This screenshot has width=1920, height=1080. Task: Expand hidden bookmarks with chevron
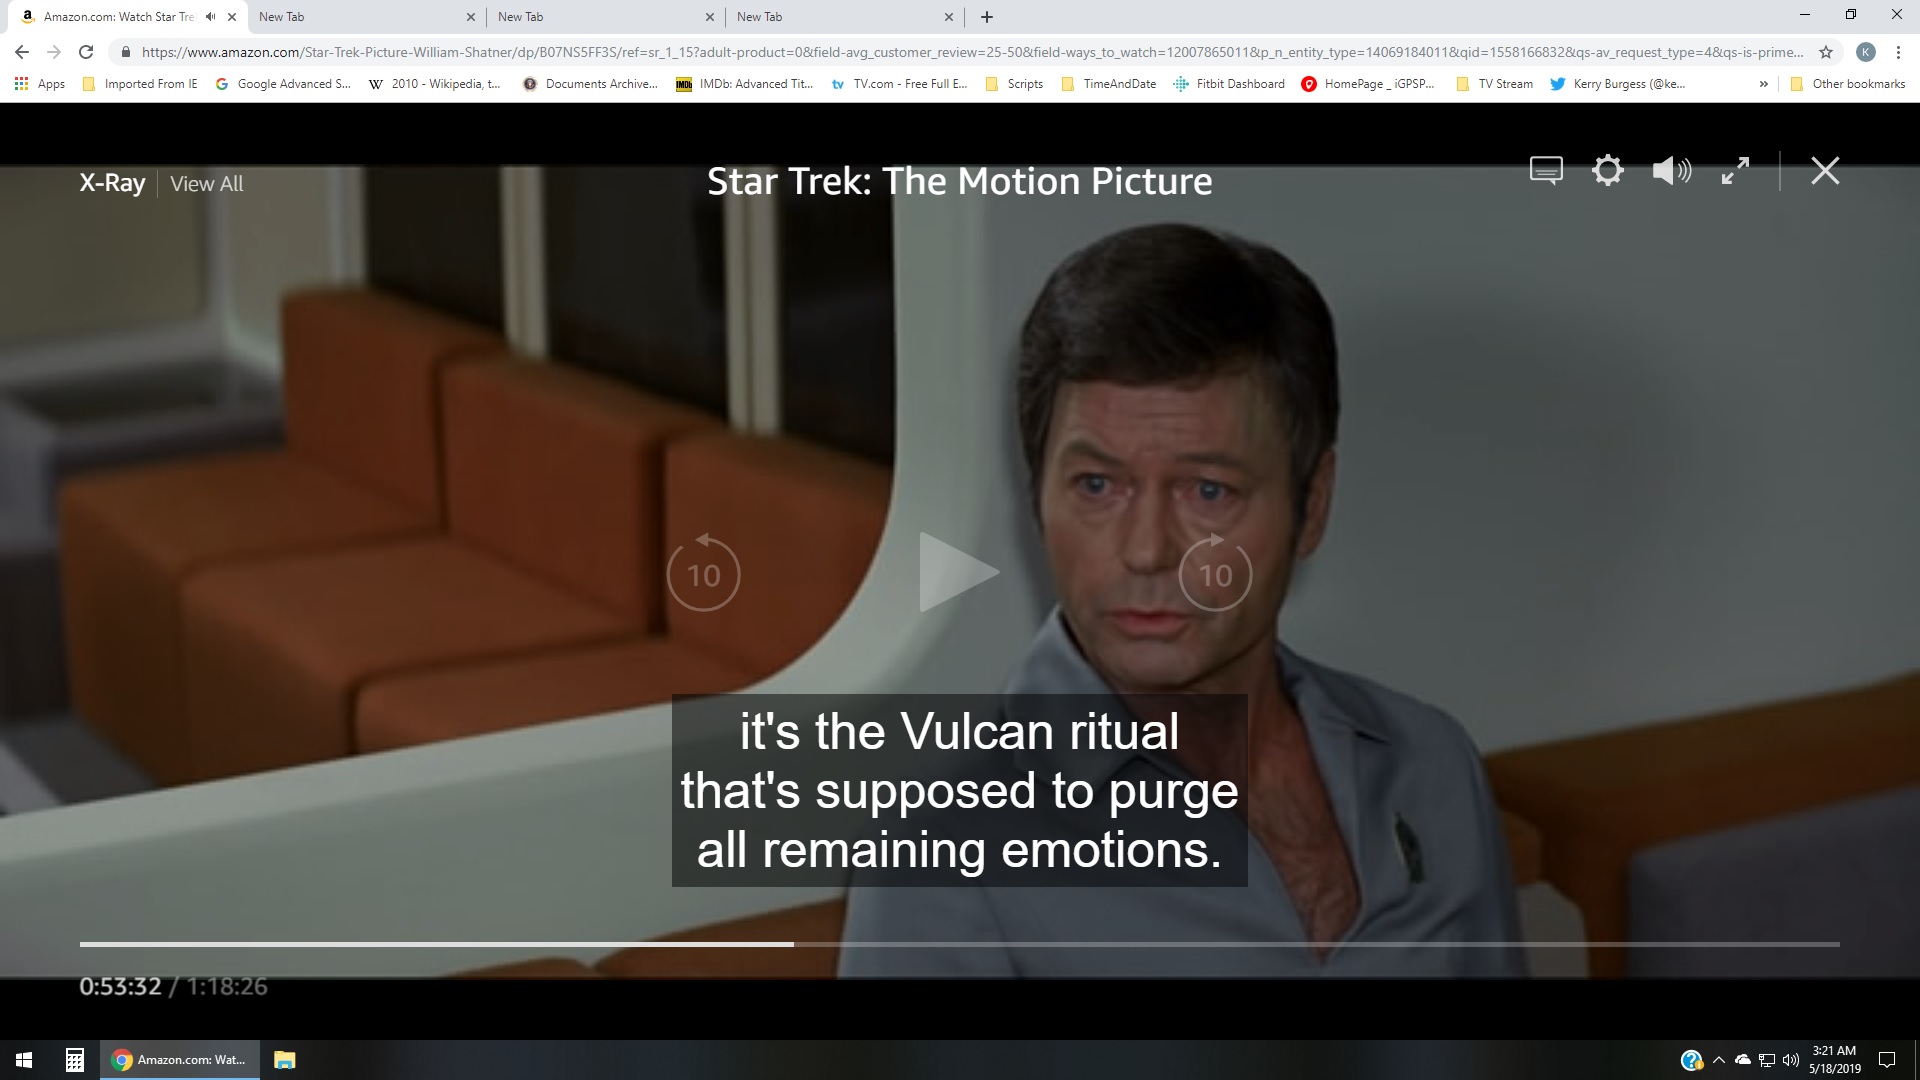pos(1763,84)
